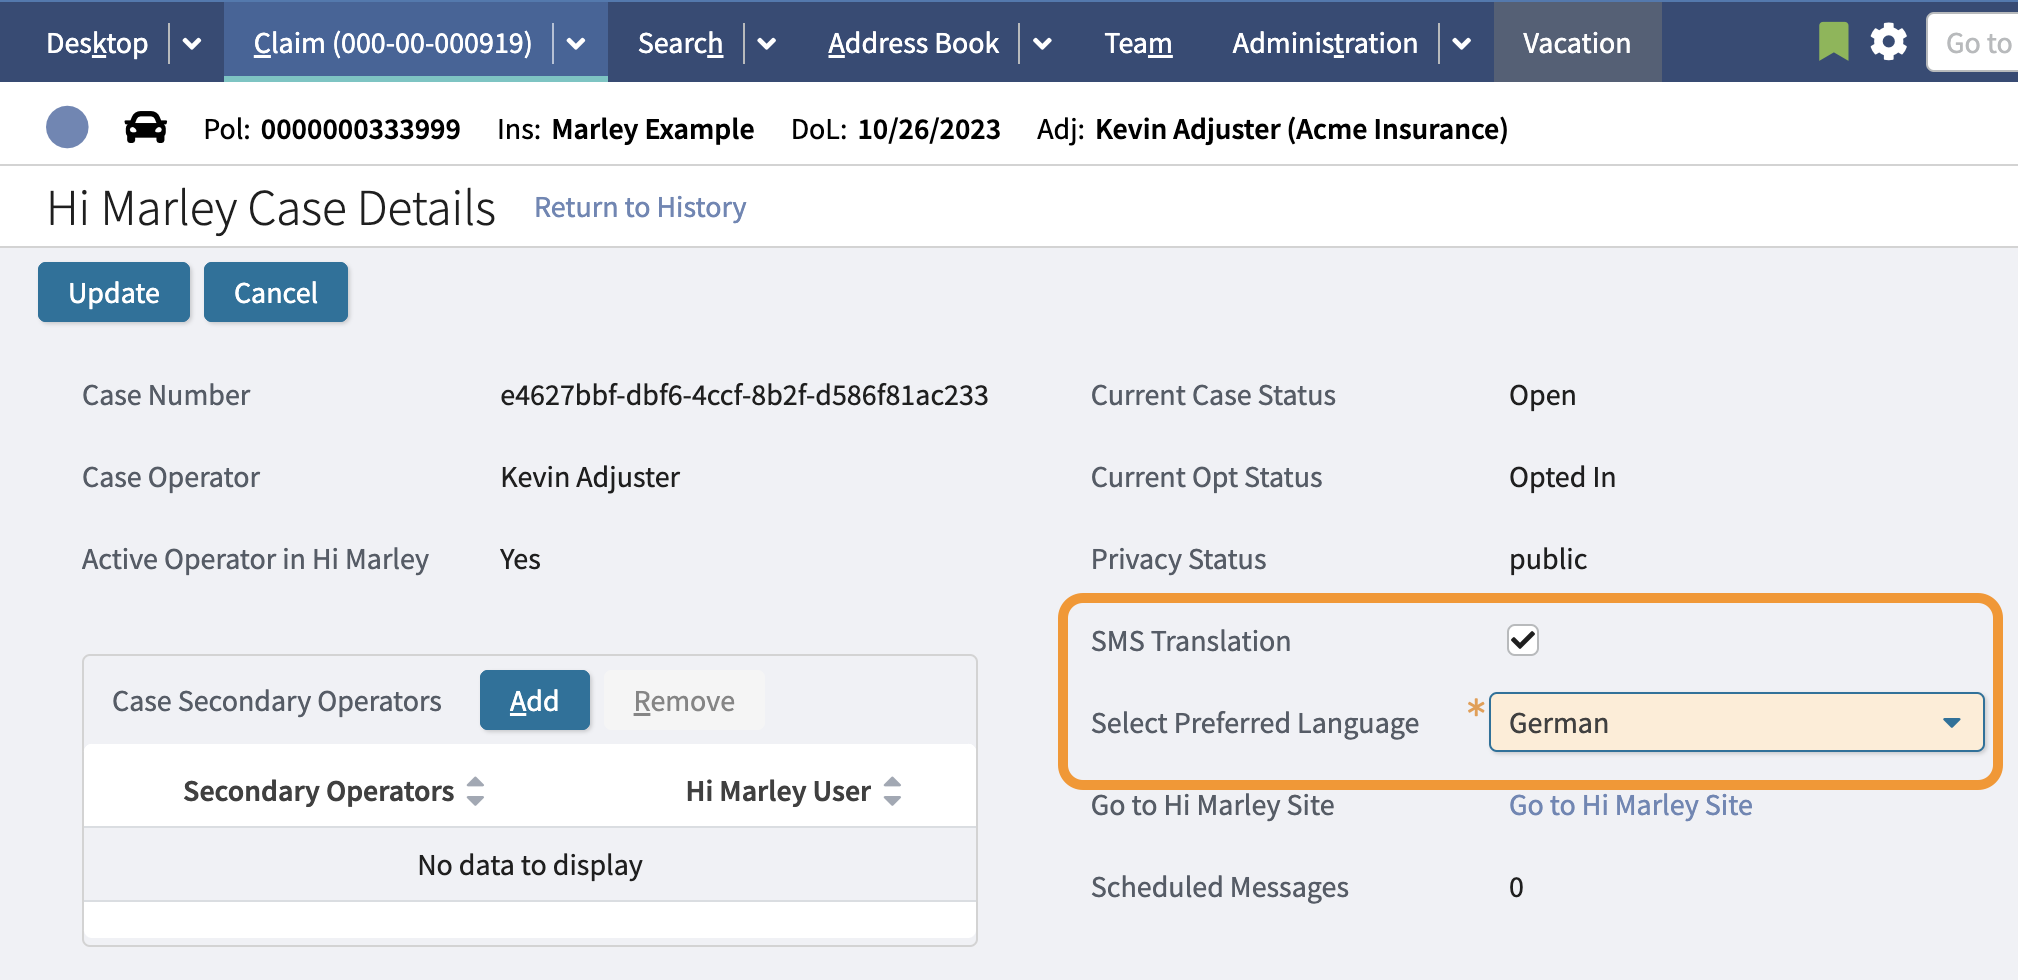Switch to the Vacation tab
This screenshot has width=2018, height=980.
click(1576, 44)
